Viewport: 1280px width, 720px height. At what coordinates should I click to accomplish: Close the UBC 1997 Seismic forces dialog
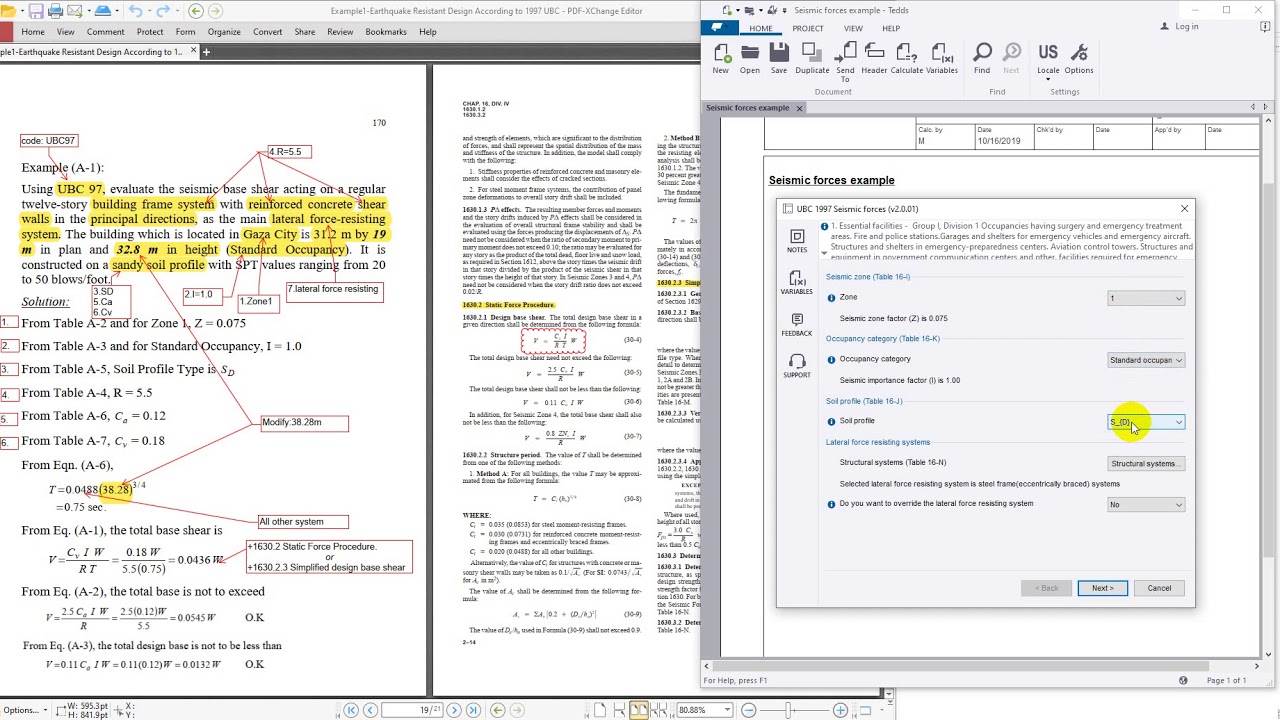tap(1185, 209)
